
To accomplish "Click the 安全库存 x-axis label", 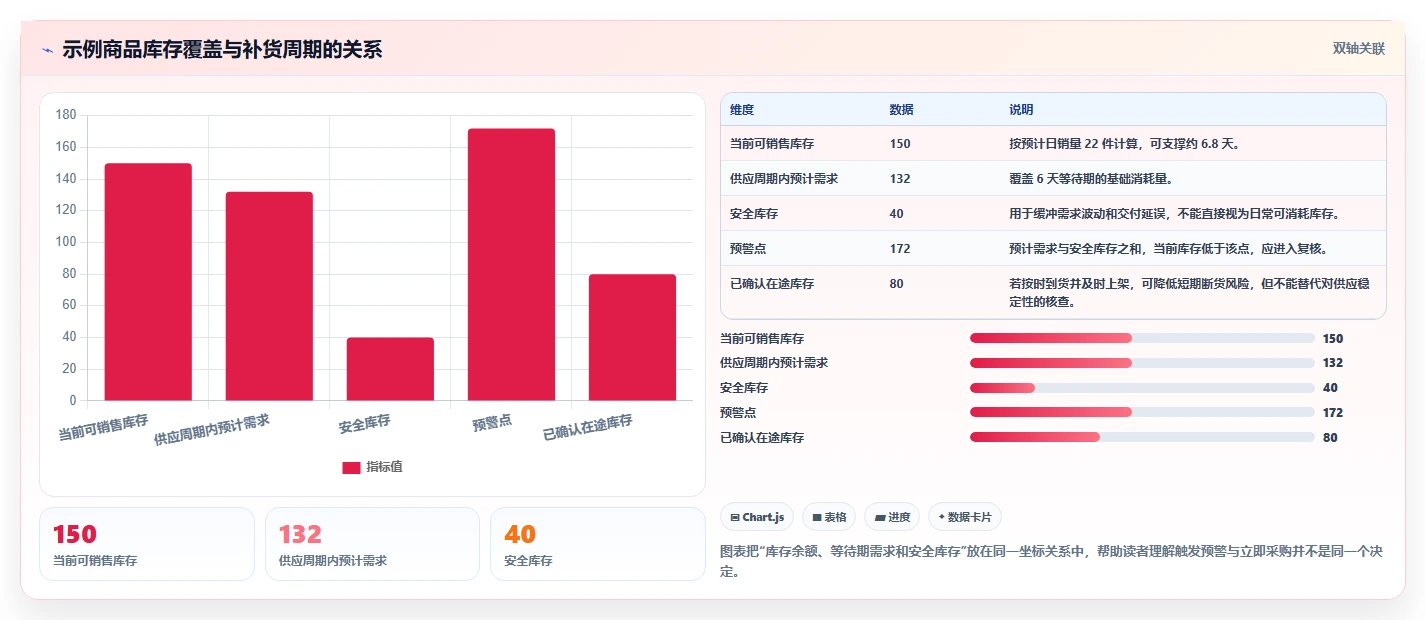I will (x=365, y=423).
